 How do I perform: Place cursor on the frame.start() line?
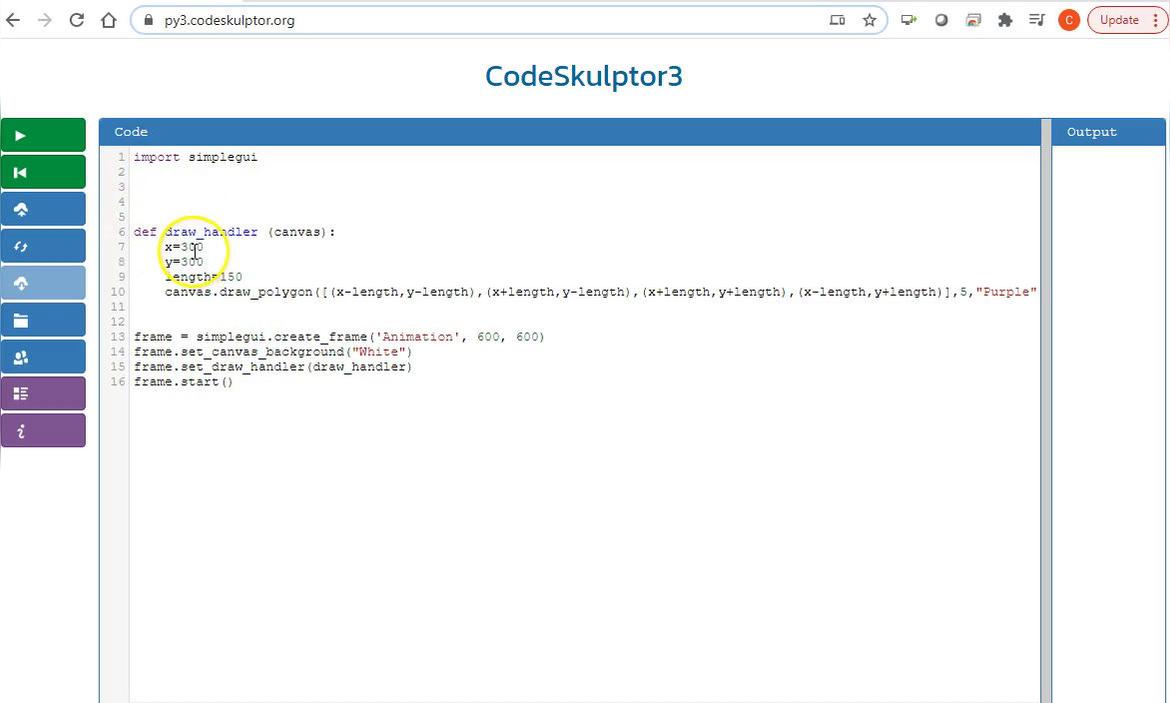pos(183,382)
